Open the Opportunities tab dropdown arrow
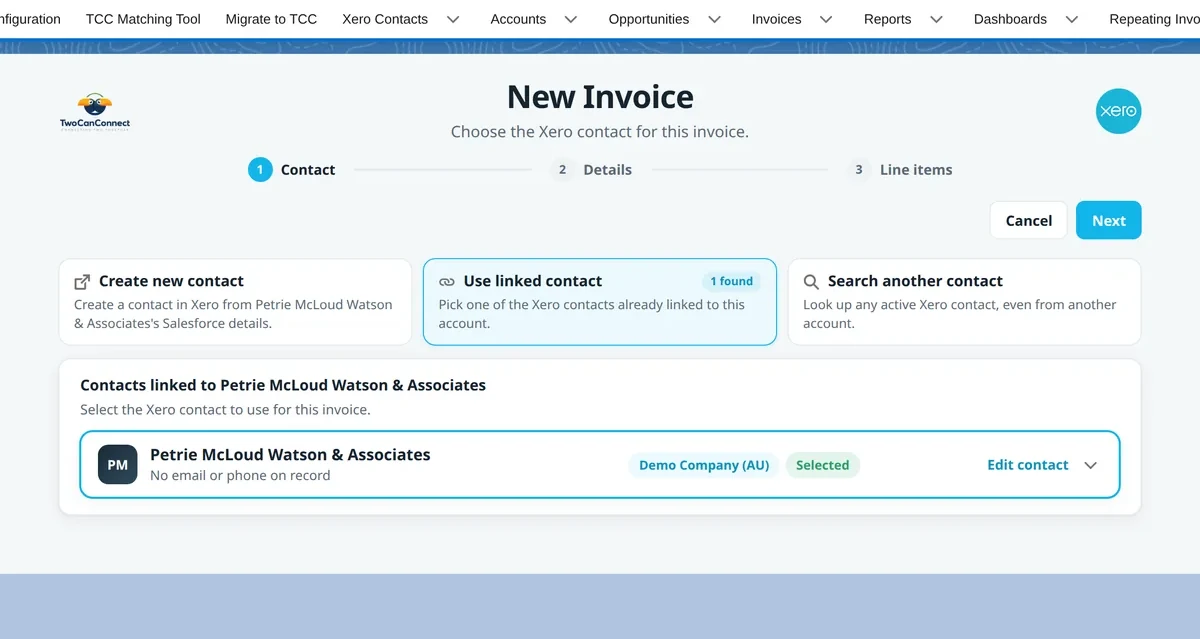The image size is (1200, 639). (714, 19)
